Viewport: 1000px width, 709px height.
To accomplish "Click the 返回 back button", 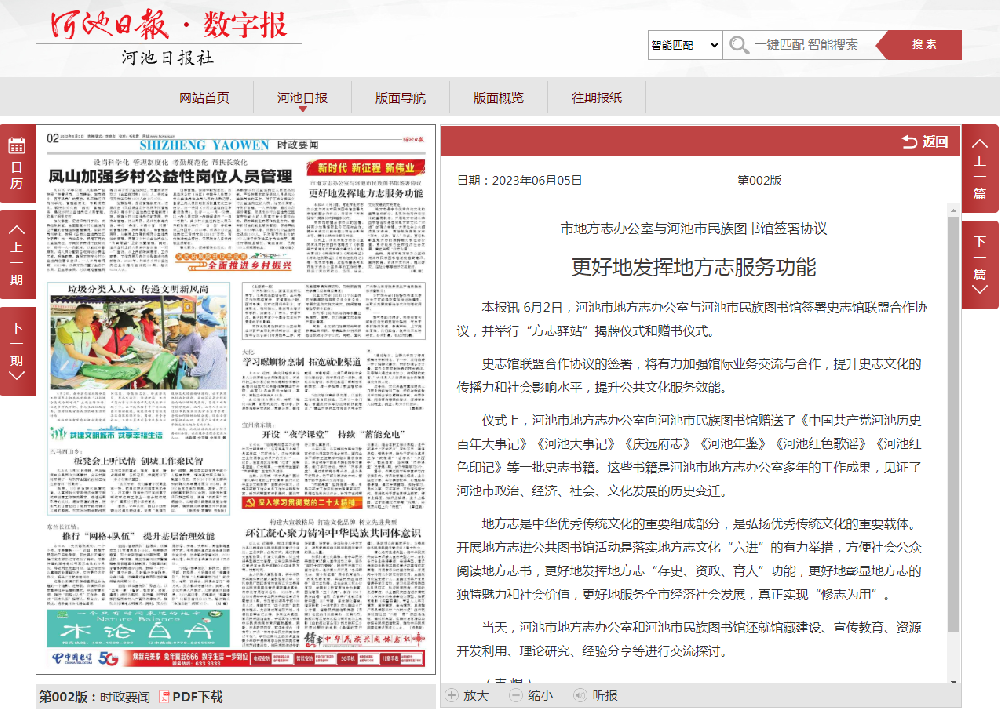I will pyautogui.click(x=924, y=142).
